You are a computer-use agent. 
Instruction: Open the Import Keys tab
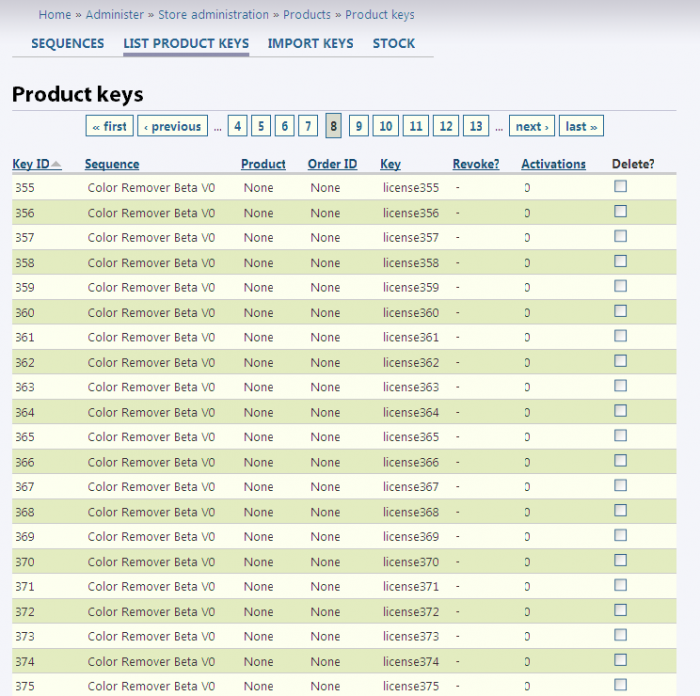[310, 43]
